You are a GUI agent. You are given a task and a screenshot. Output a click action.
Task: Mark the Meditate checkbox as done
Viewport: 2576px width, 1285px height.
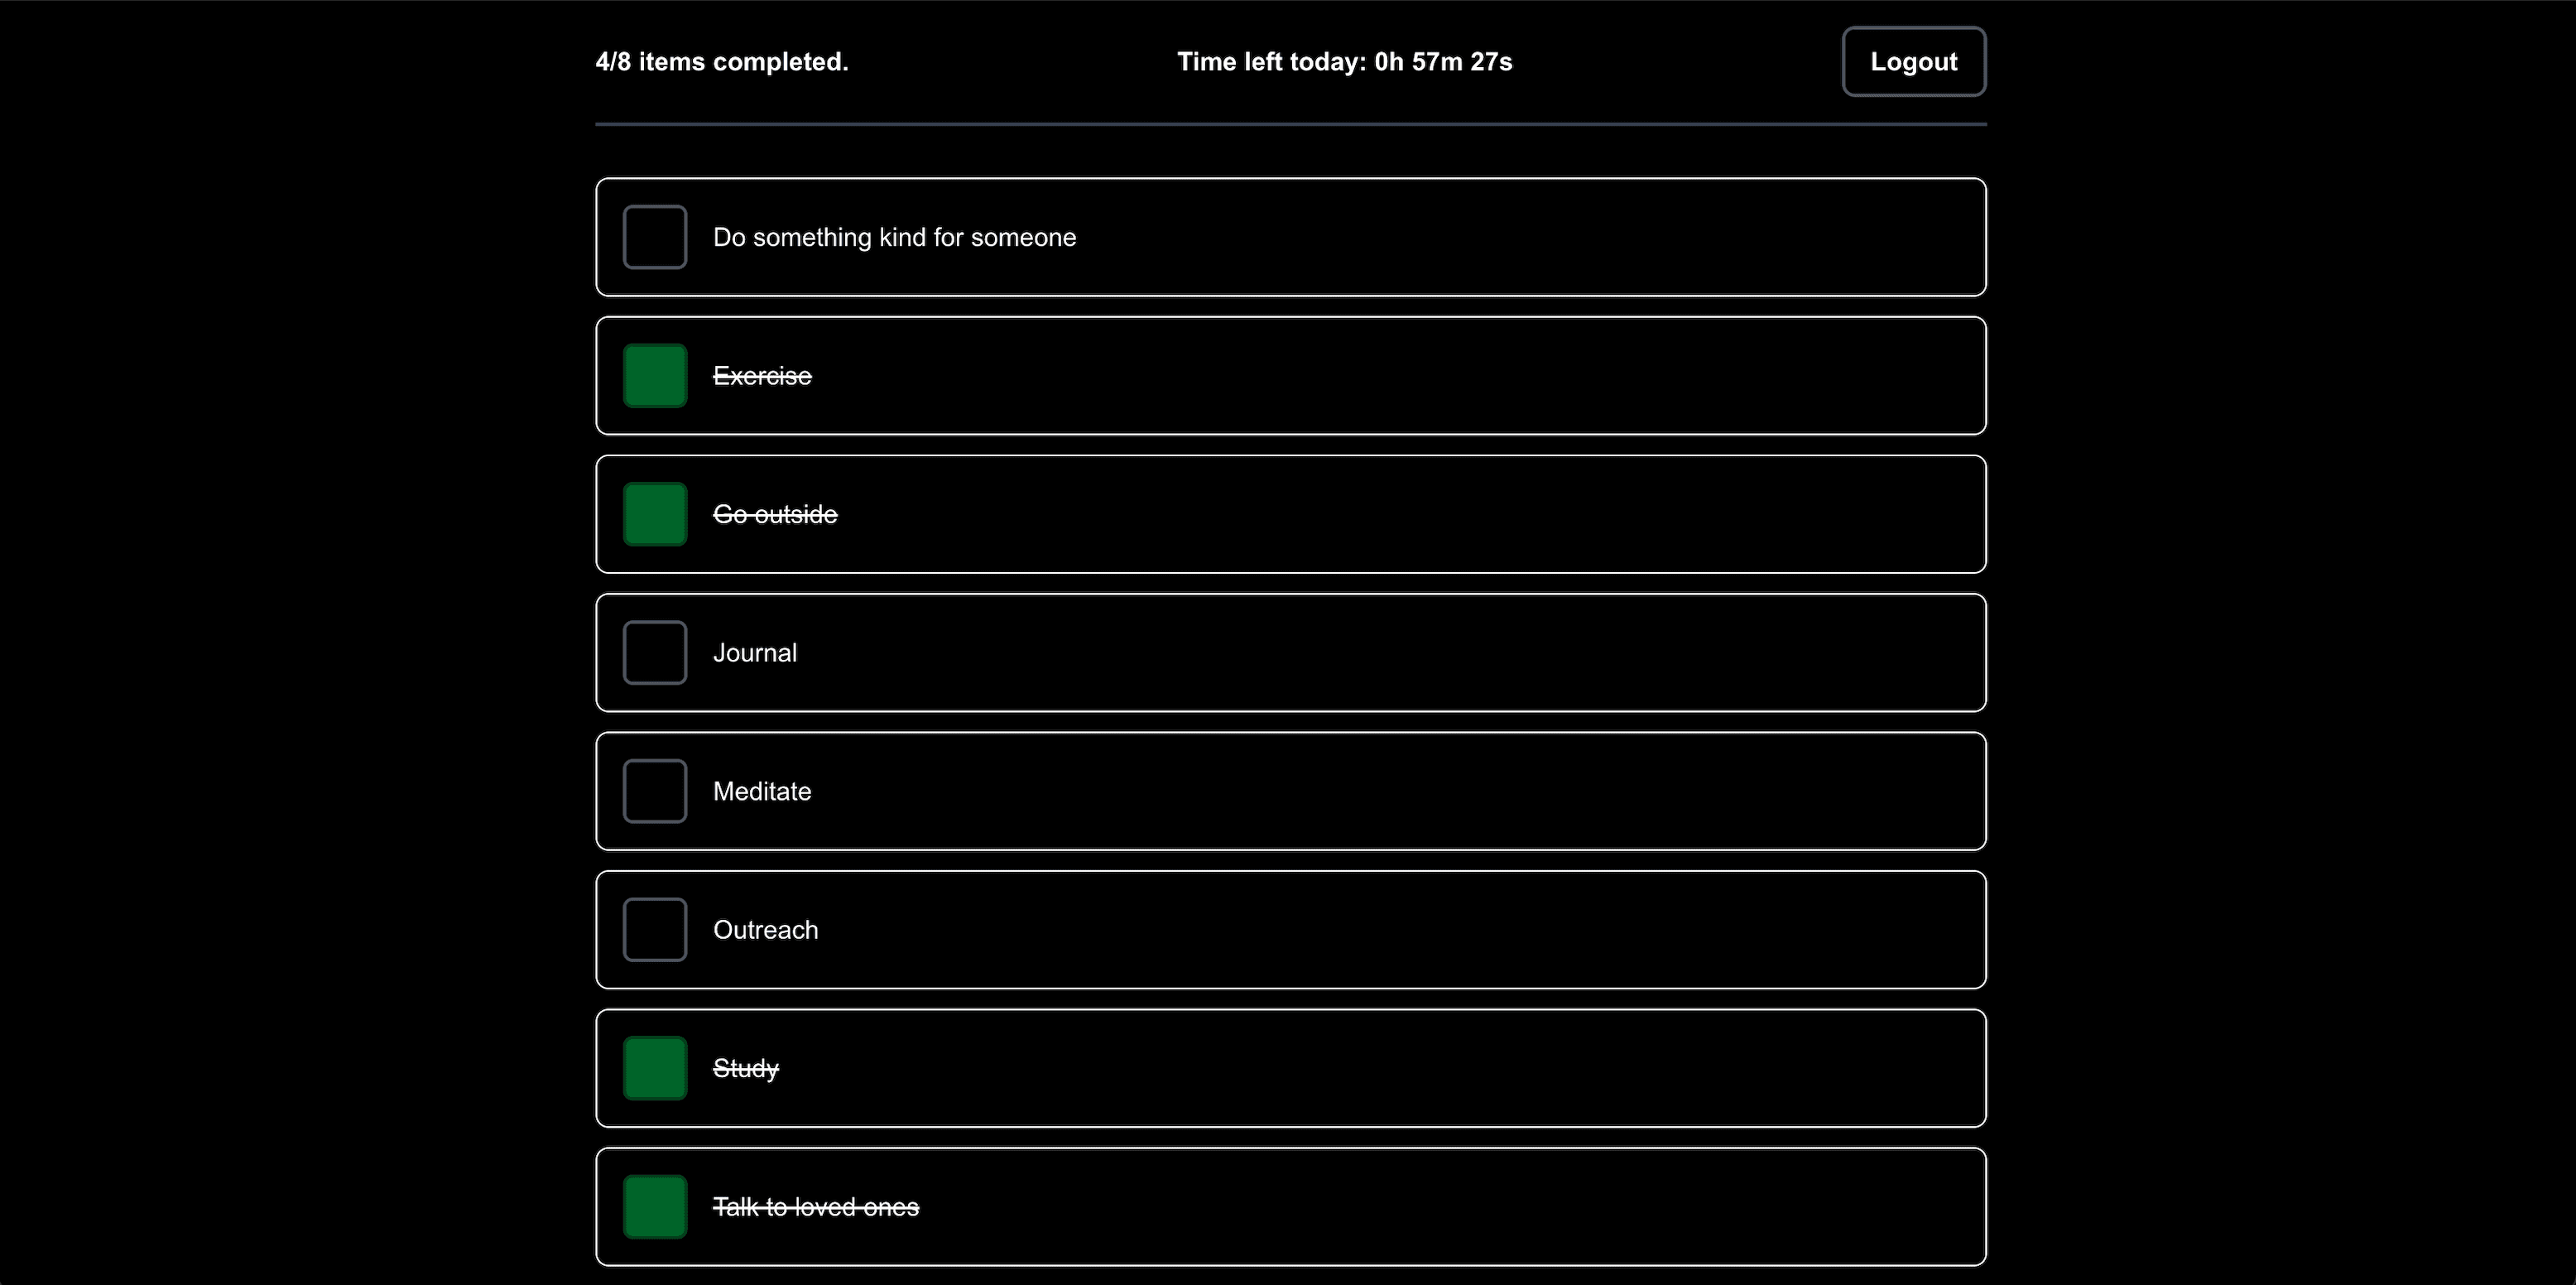[654, 791]
